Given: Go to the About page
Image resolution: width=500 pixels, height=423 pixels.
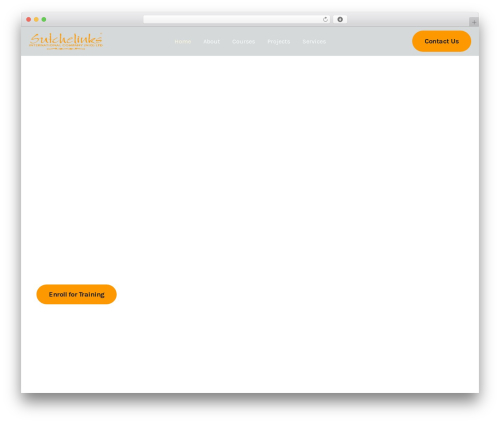Looking at the screenshot, I should [x=212, y=42].
